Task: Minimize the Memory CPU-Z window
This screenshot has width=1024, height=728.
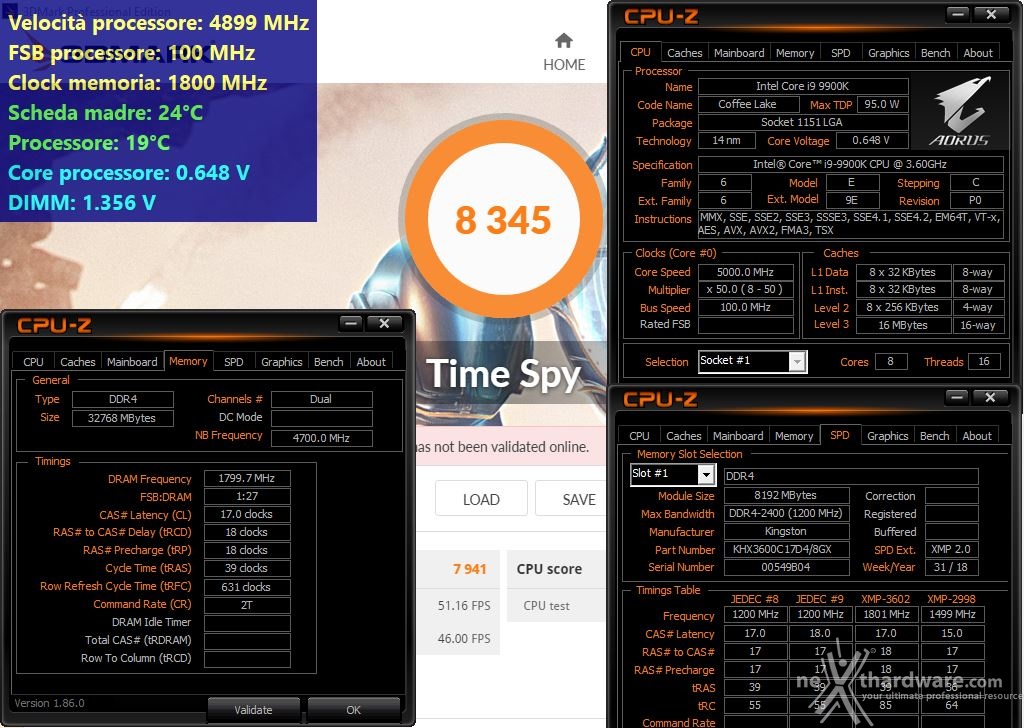Action: coord(351,323)
